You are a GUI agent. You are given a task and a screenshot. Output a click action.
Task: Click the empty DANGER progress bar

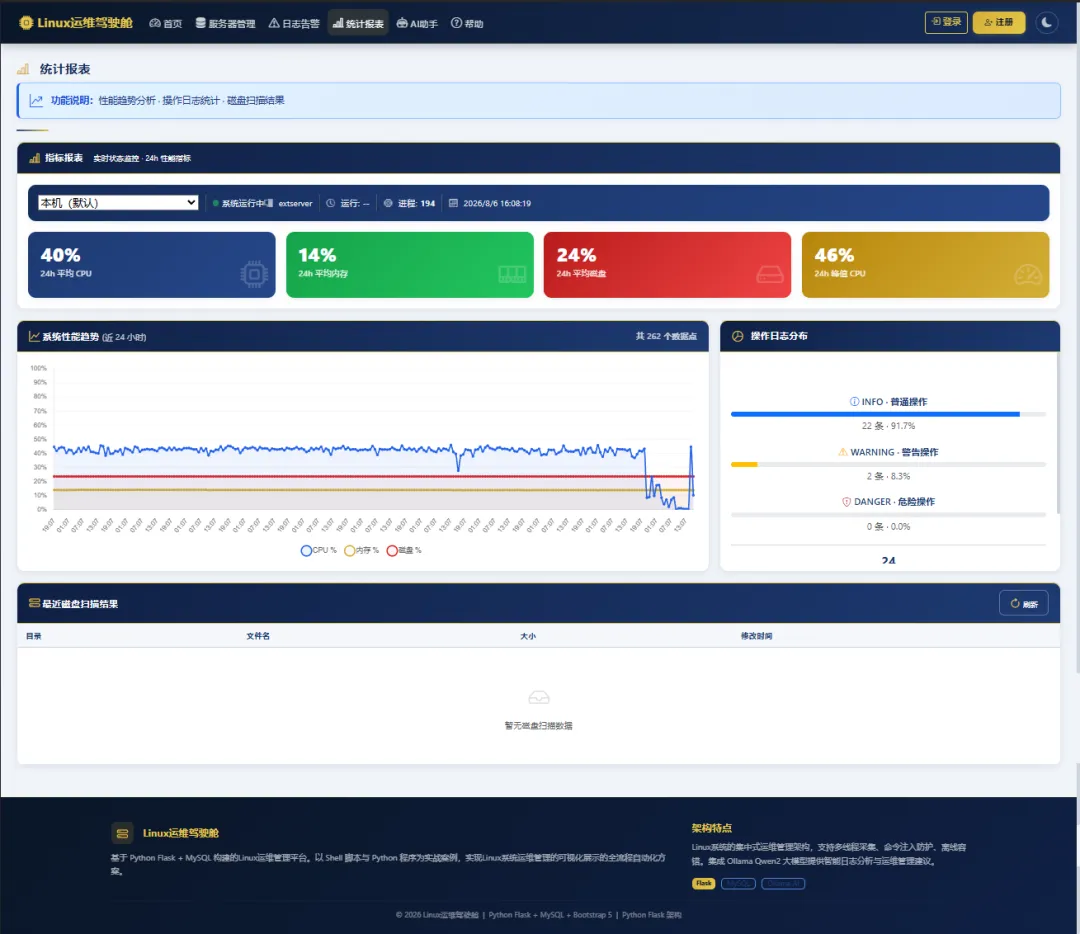pyautogui.click(x=889, y=515)
